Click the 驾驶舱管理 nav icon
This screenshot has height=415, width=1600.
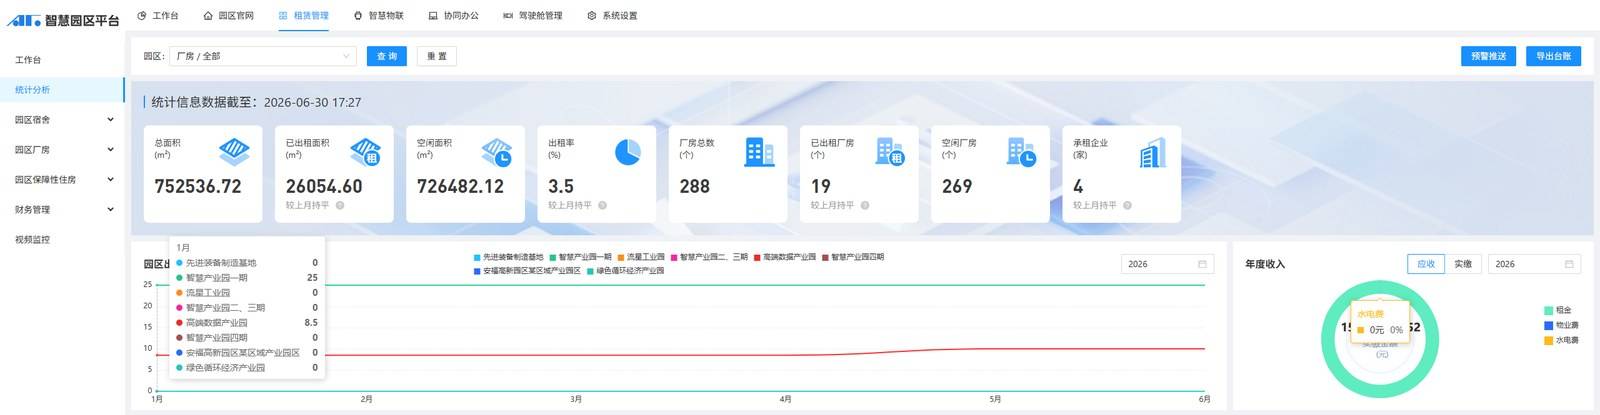[508, 15]
